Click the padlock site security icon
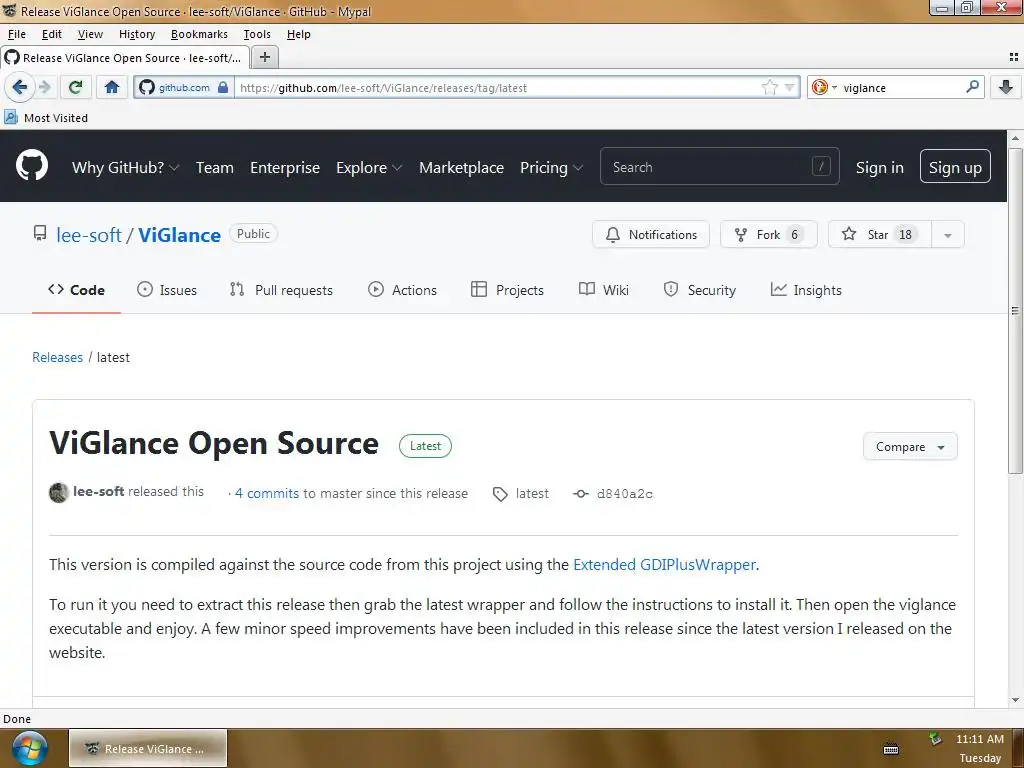 [x=223, y=87]
